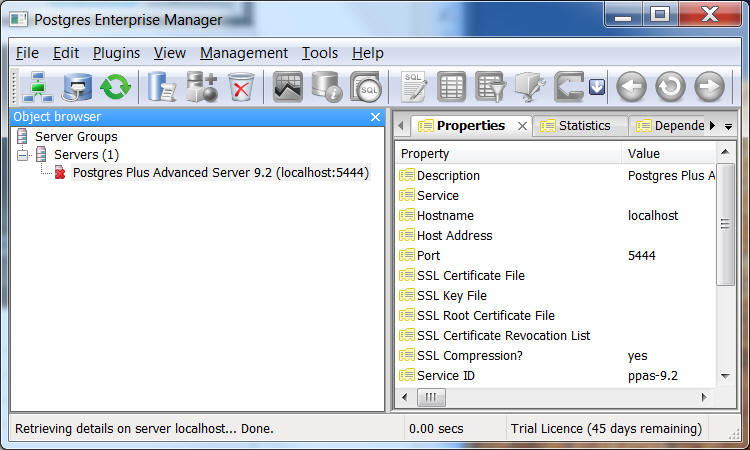Open the Edit menu
Screen dimensions: 750x450
point(66,53)
